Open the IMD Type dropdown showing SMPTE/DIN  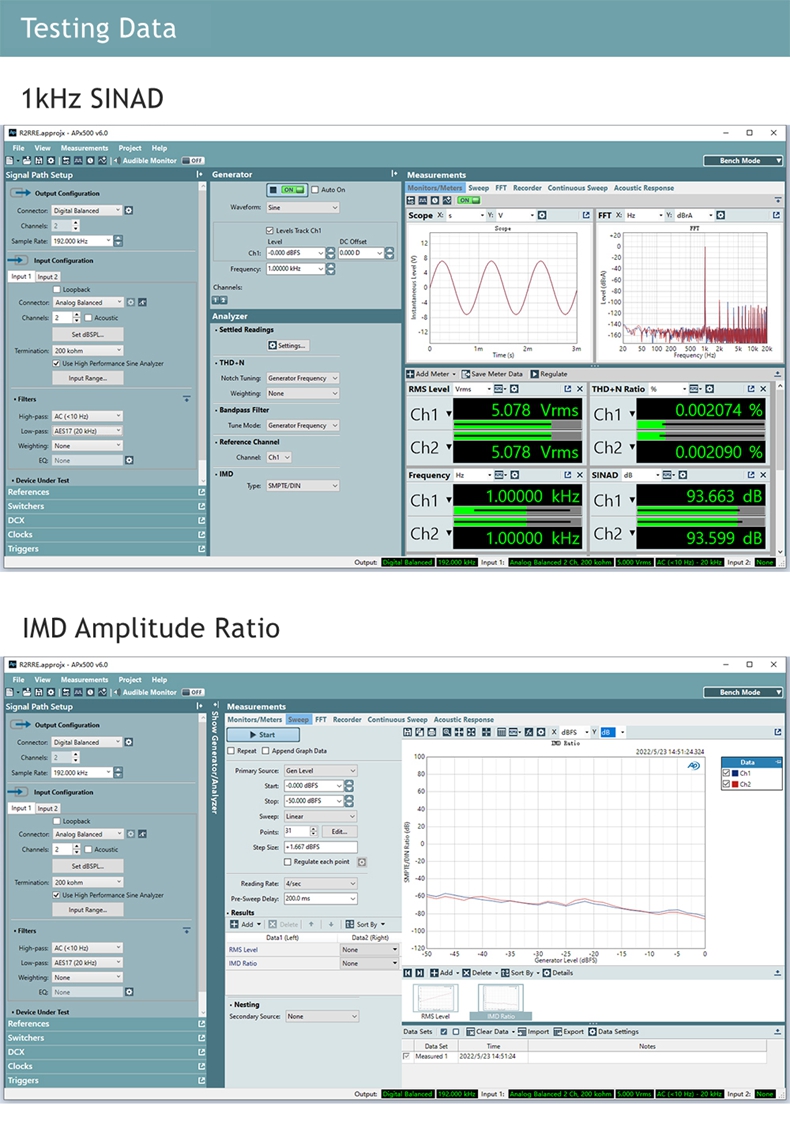(302, 485)
